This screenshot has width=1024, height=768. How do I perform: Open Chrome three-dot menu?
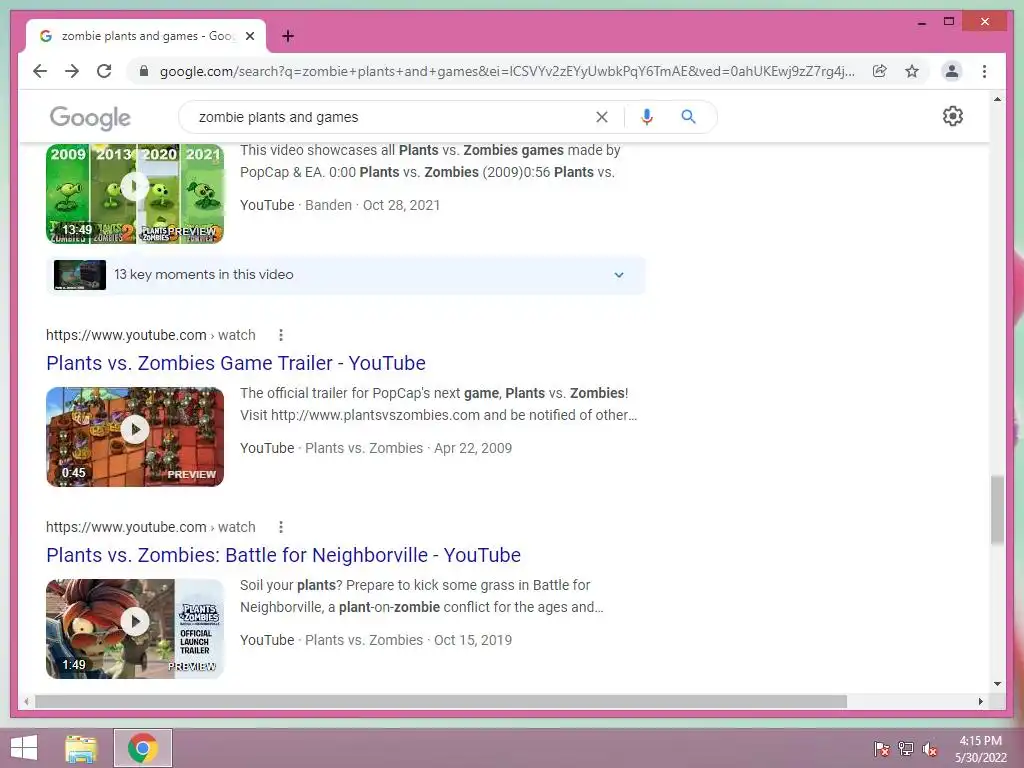(x=984, y=71)
